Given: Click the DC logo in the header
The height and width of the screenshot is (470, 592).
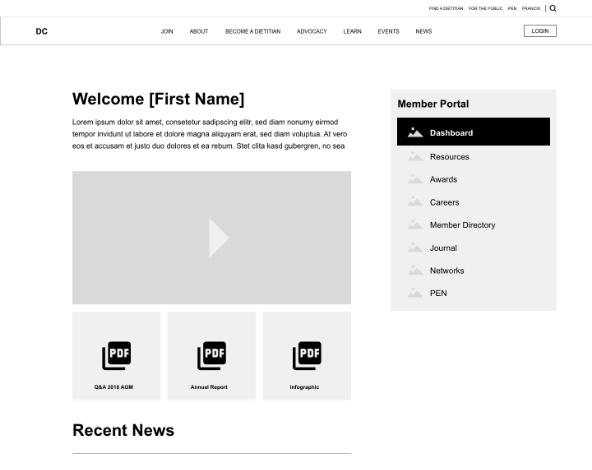Looking at the screenshot, I should pos(42,31).
